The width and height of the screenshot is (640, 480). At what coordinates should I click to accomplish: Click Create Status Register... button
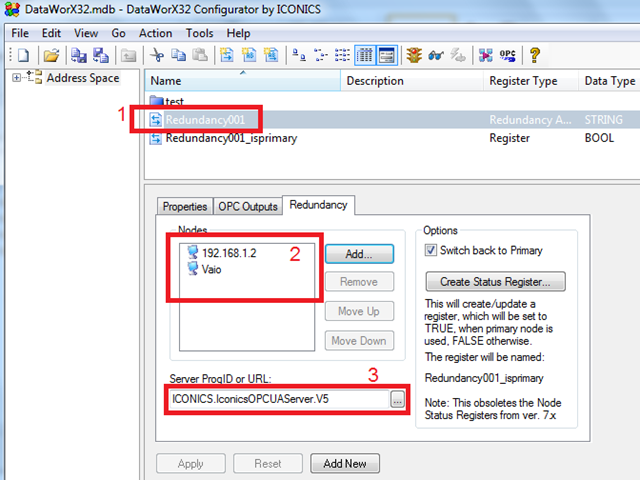[x=496, y=282]
